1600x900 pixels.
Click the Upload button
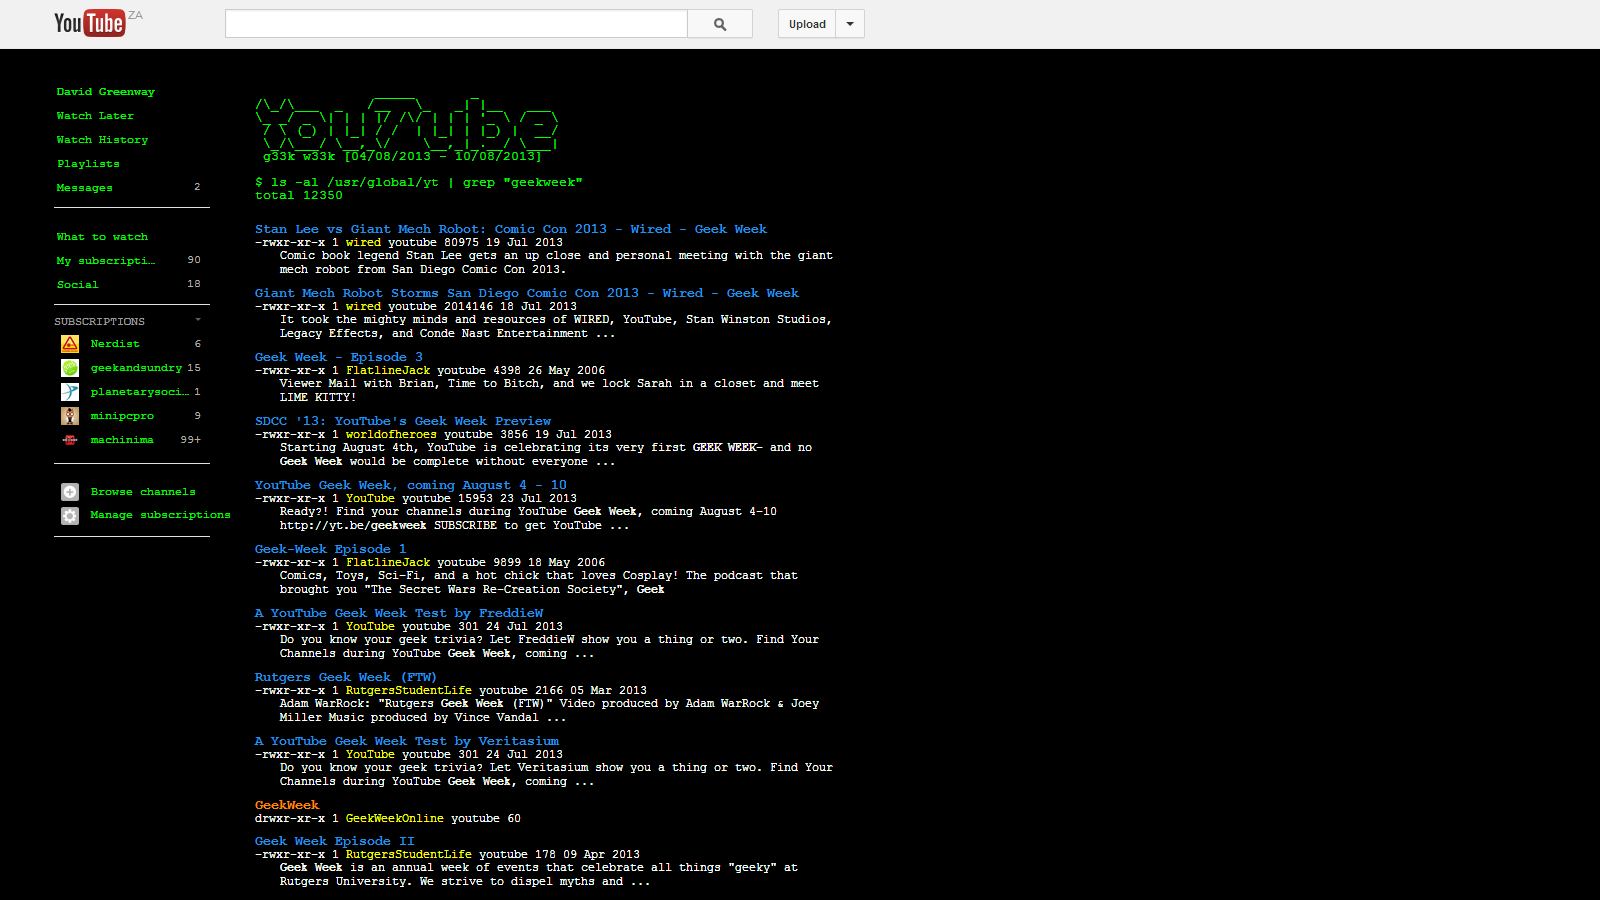point(807,24)
